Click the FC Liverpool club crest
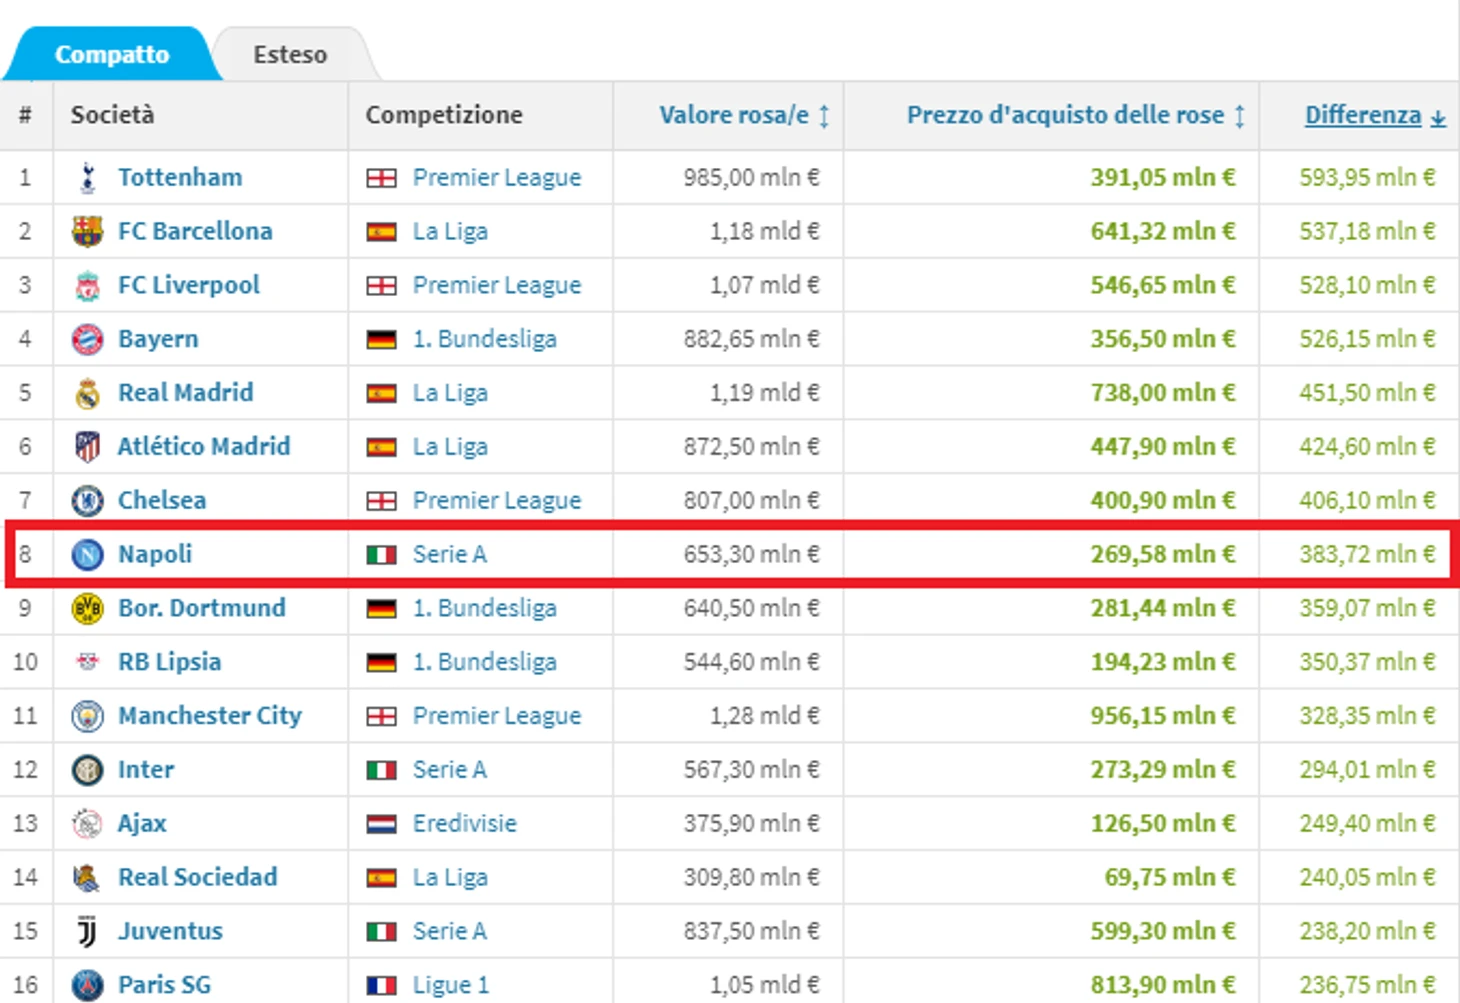 coord(88,286)
